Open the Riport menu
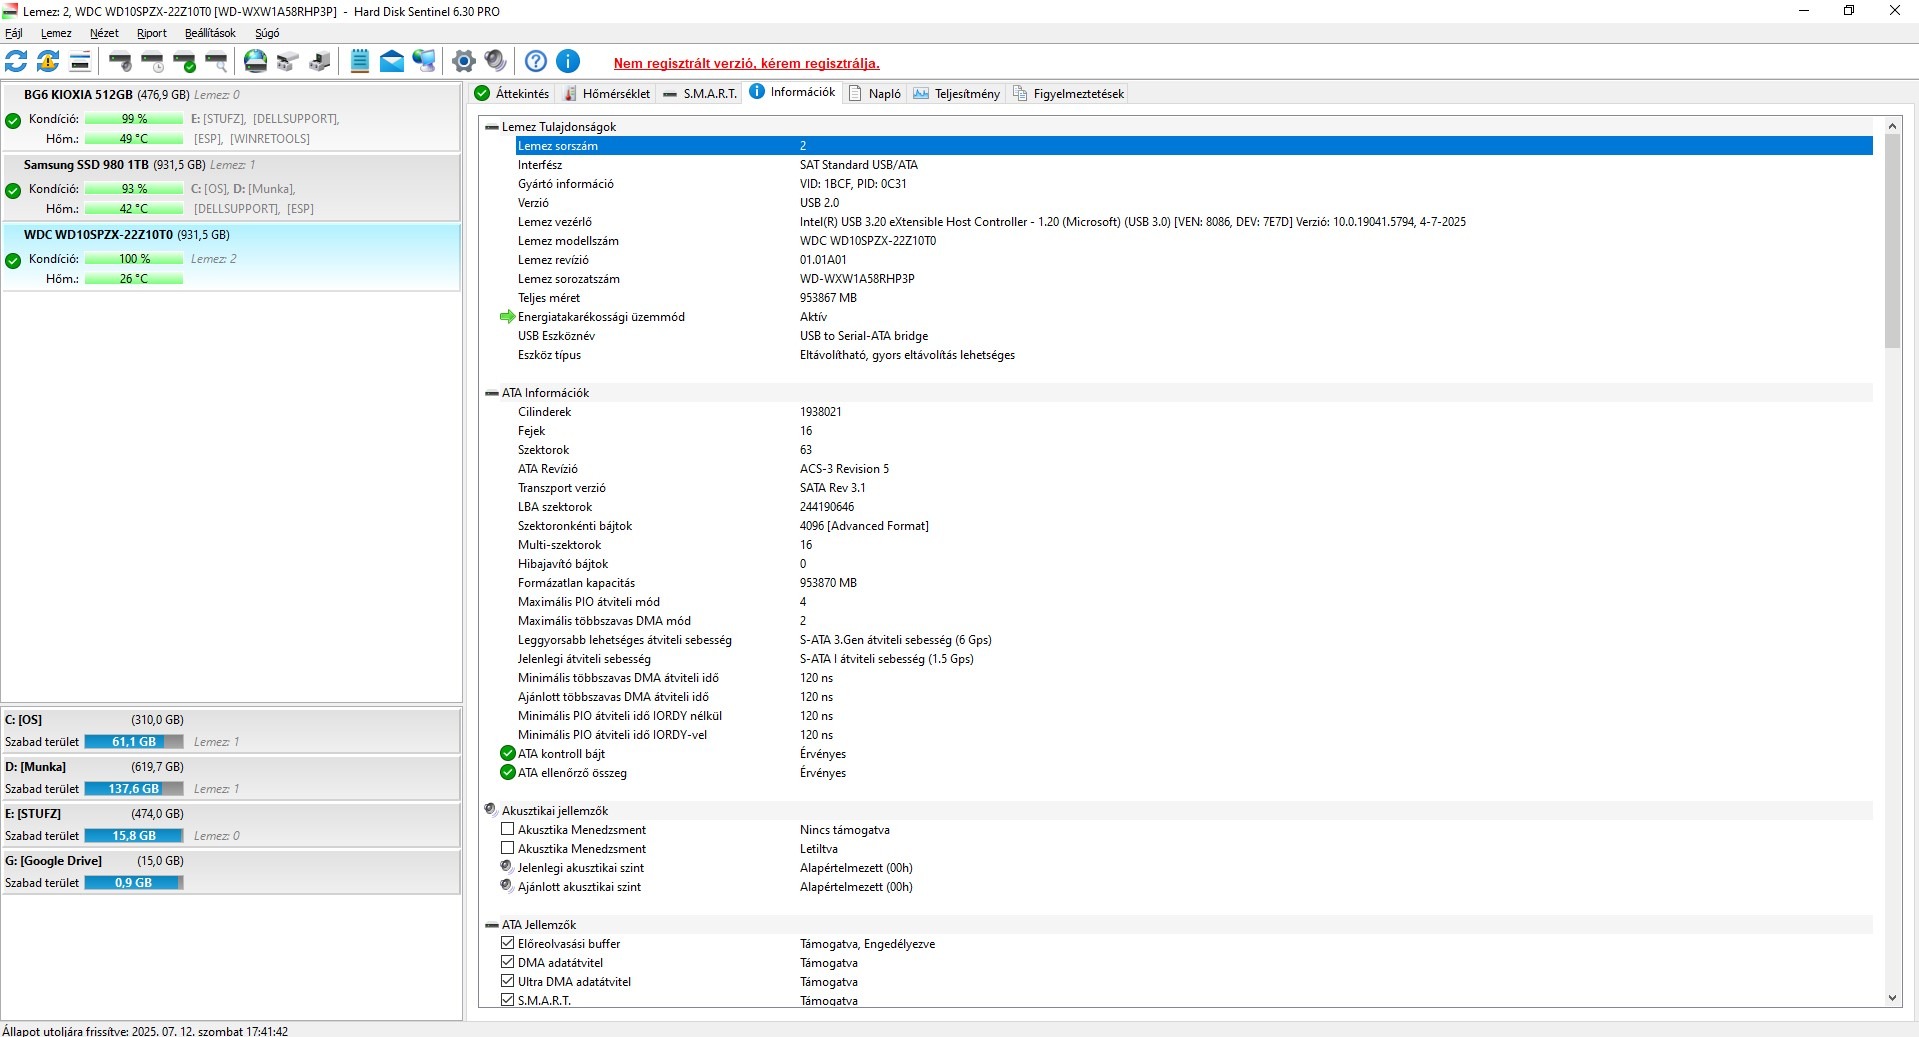This screenshot has width=1919, height=1037. point(152,33)
